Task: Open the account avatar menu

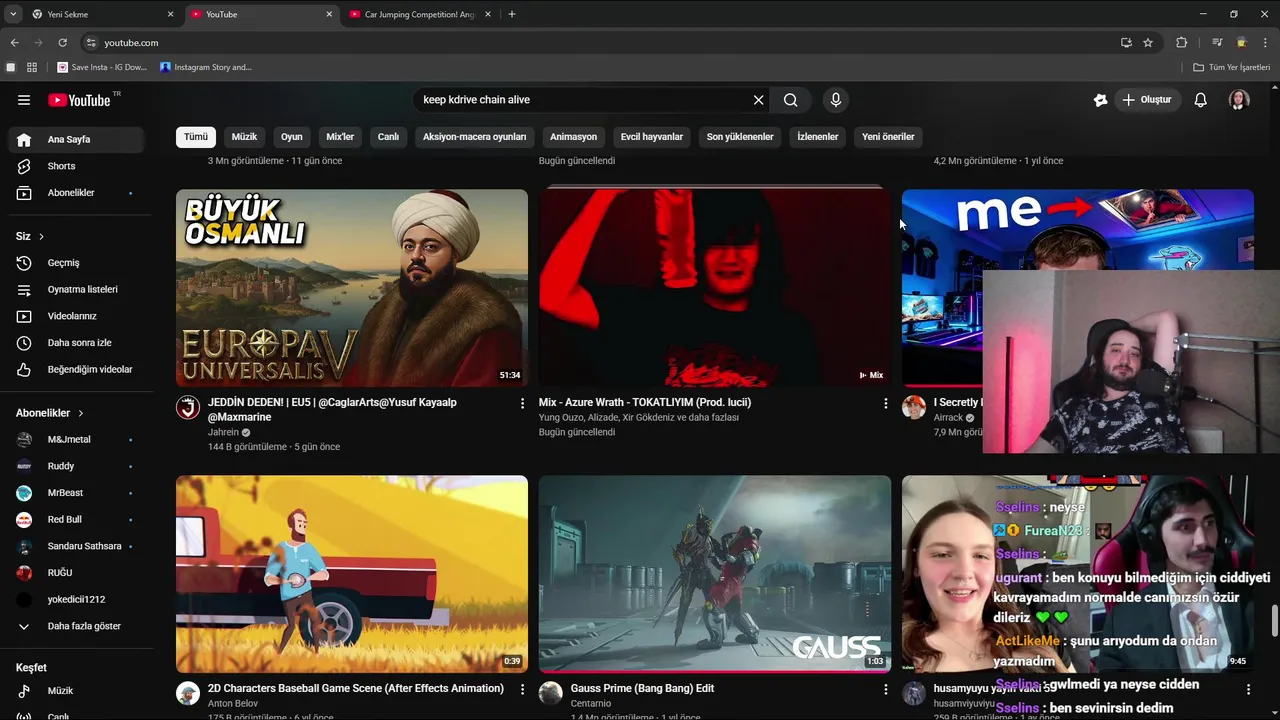Action: click(1239, 100)
